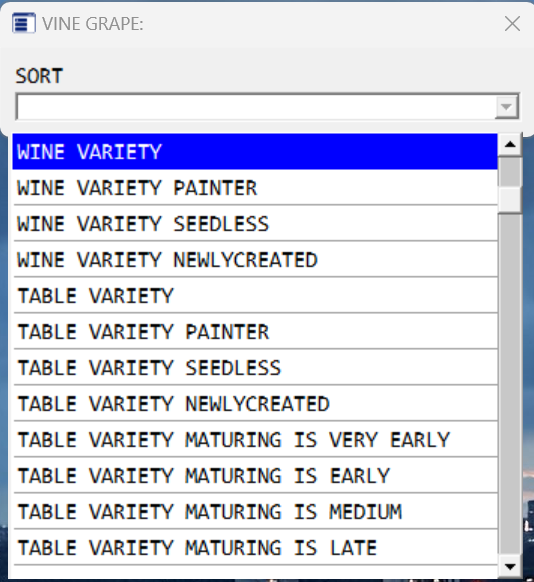Choose TABLE VARIETY PAINTER entry

(255, 332)
